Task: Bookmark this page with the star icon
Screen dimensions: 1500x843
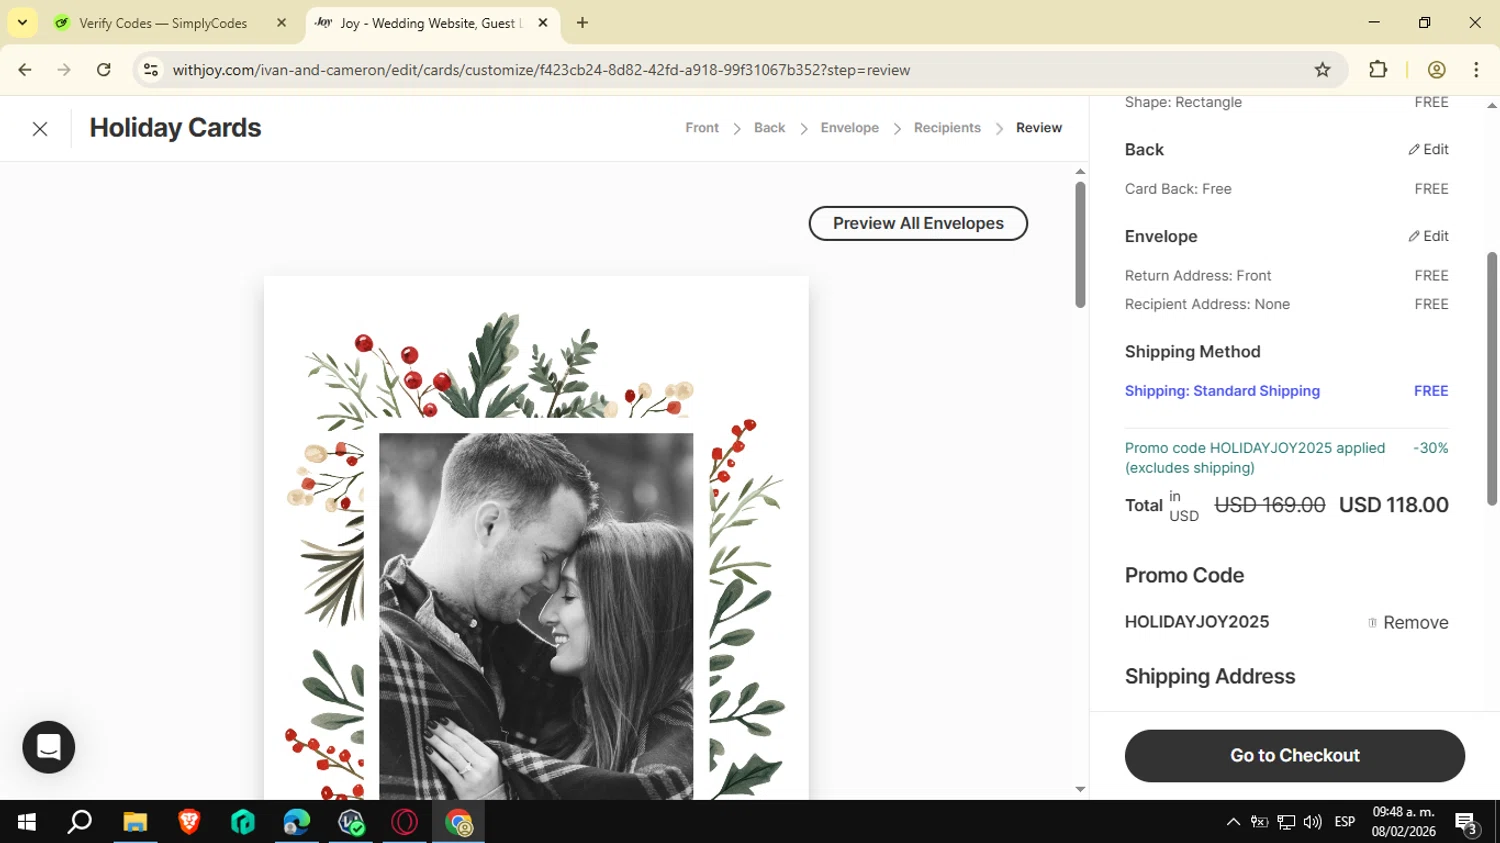Action: pyautogui.click(x=1322, y=70)
